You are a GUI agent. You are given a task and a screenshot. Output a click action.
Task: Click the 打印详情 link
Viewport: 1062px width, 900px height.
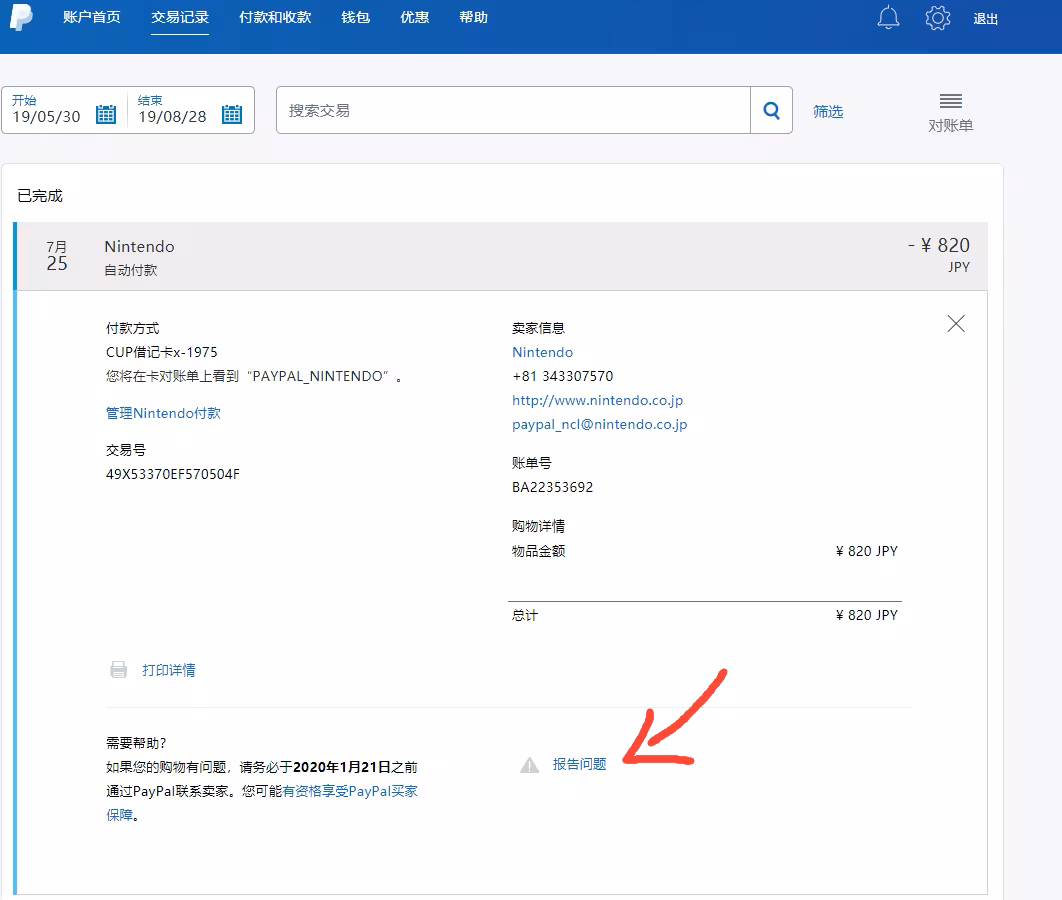(x=169, y=670)
